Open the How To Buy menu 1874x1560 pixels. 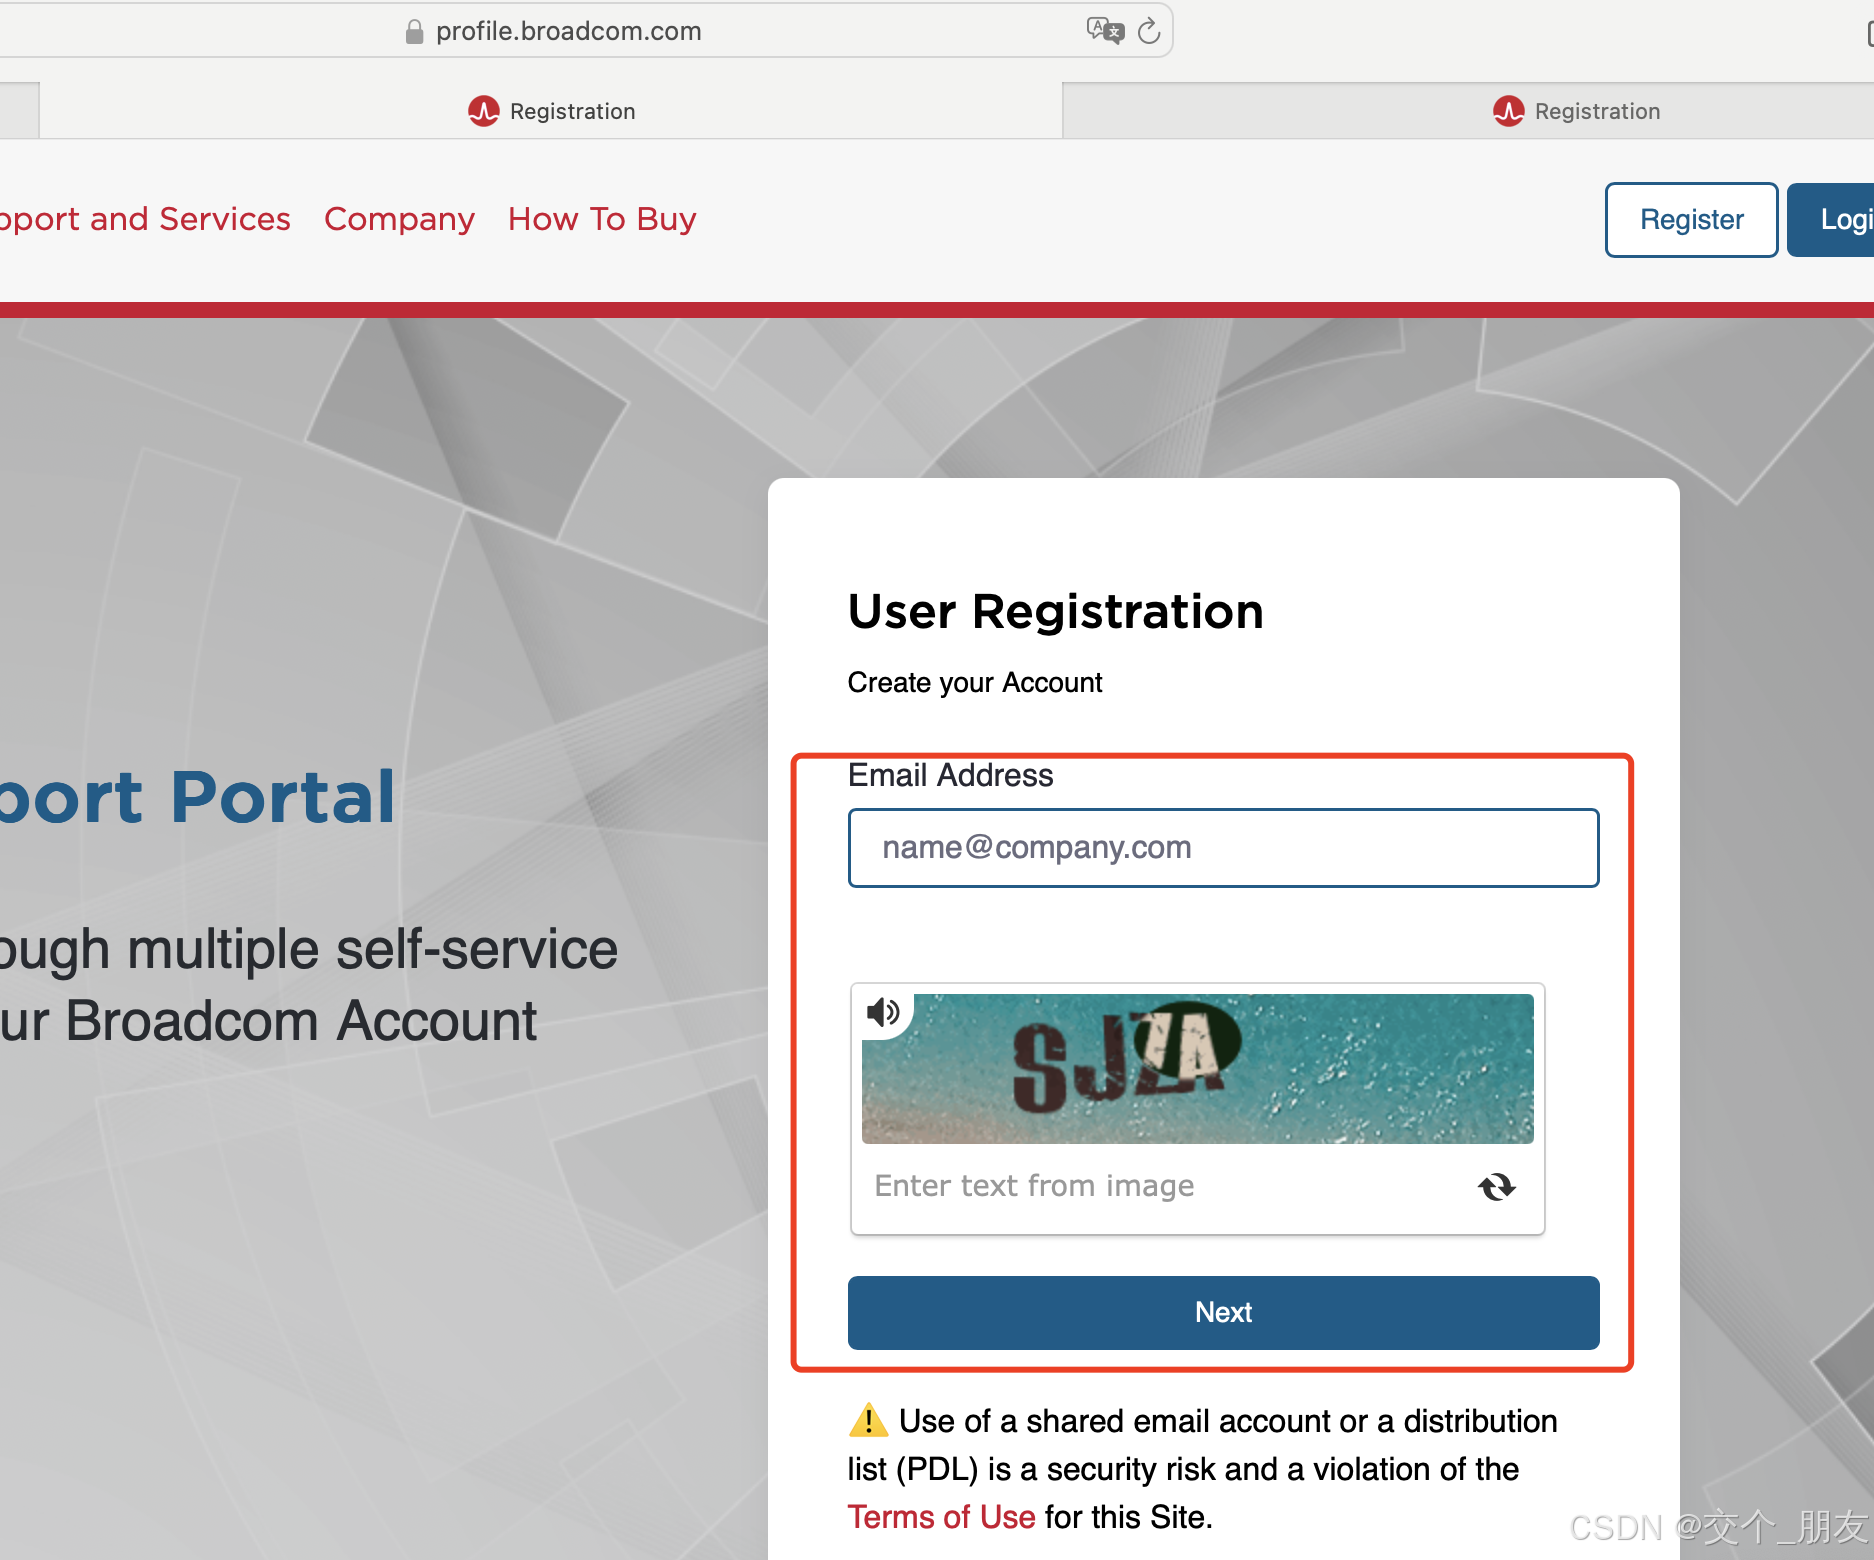coord(602,219)
